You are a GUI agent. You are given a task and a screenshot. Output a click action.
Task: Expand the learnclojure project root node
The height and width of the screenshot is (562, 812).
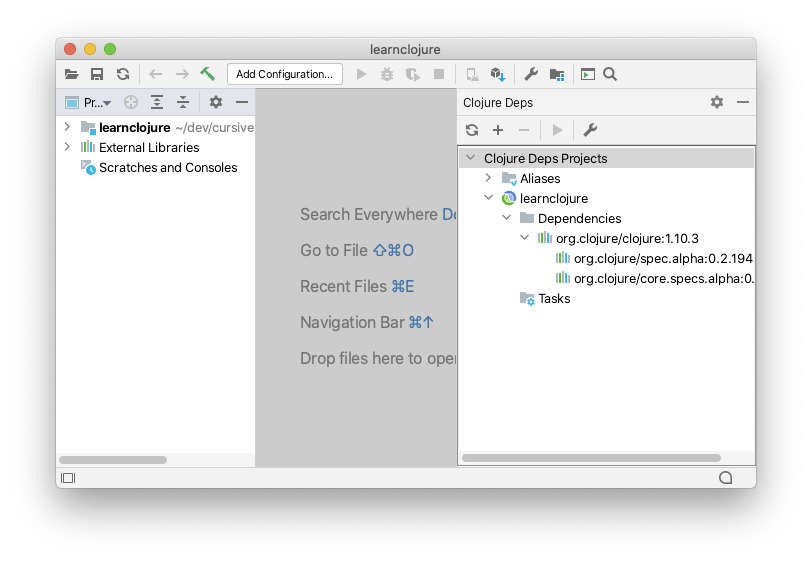[67, 126]
